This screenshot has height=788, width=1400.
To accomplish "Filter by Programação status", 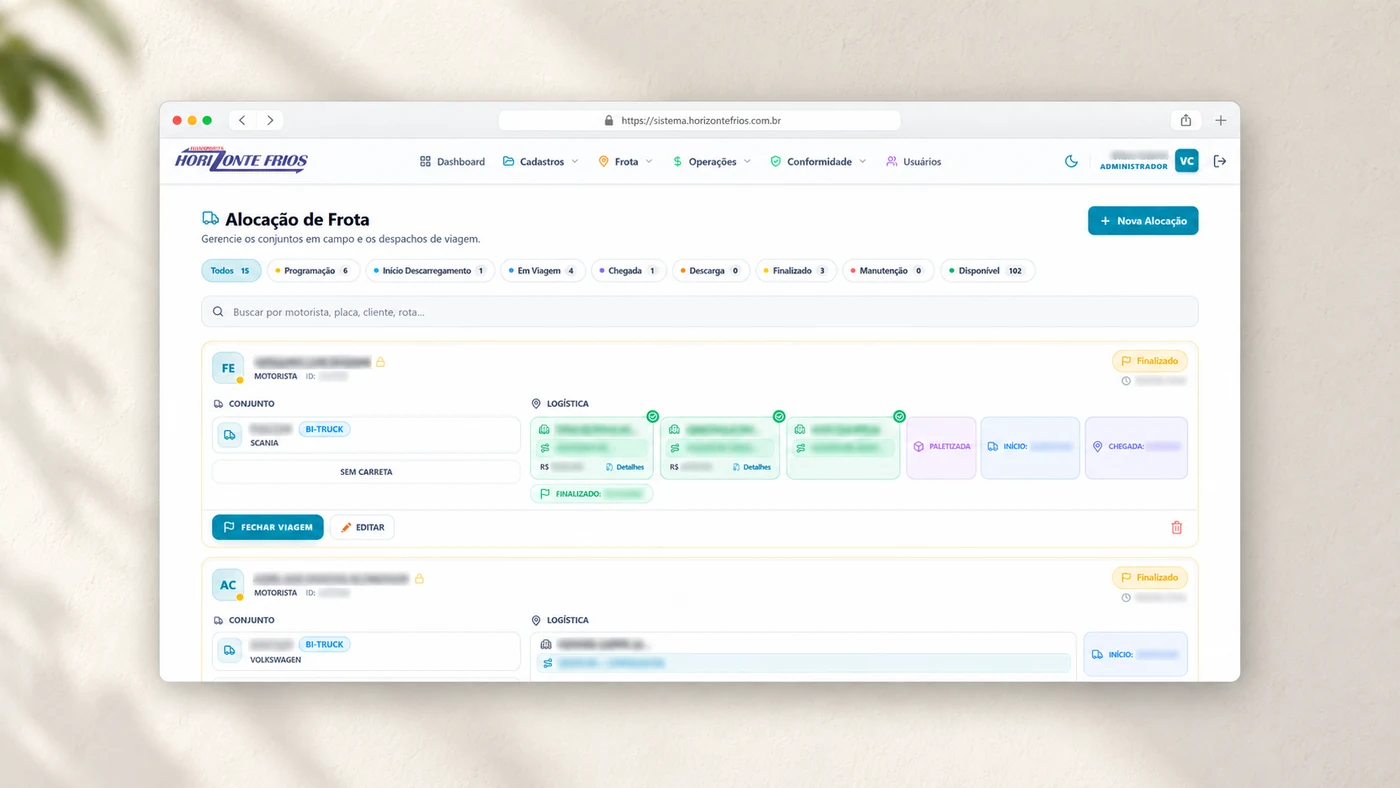I will (x=314, y=271).
